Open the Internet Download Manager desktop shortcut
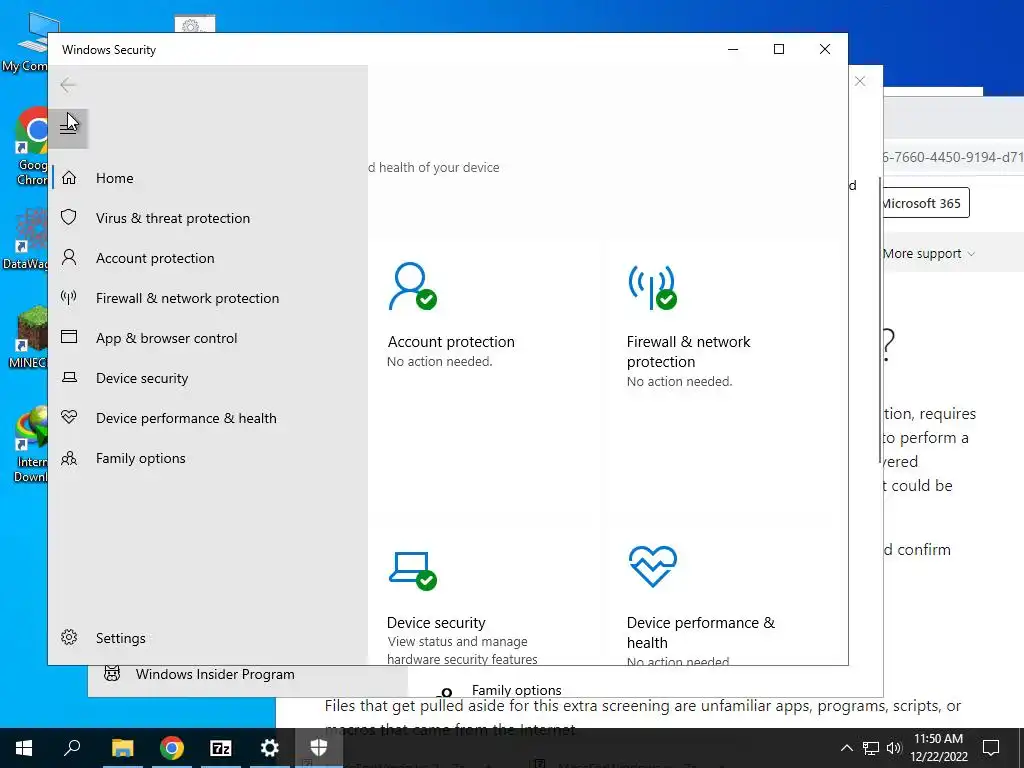 pyautogui.click(x=30, y=444)
